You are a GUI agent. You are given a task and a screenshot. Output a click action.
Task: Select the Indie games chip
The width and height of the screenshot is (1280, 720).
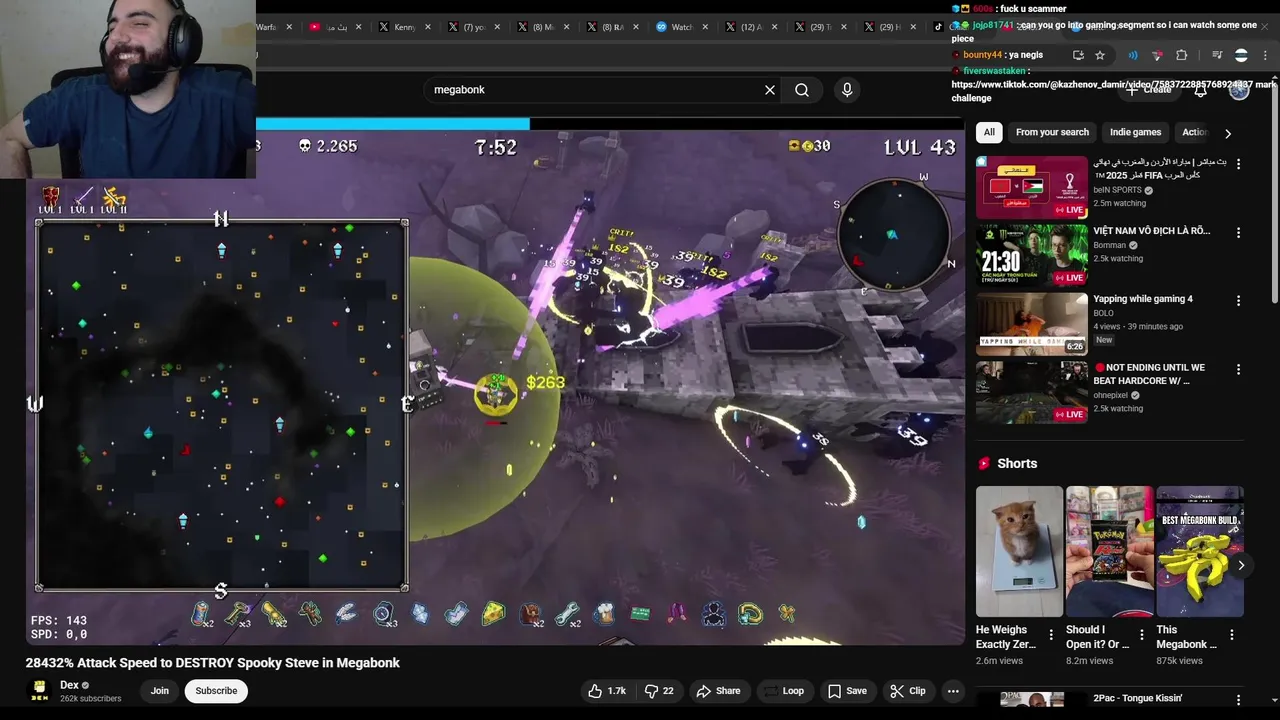click(1135, 132)
